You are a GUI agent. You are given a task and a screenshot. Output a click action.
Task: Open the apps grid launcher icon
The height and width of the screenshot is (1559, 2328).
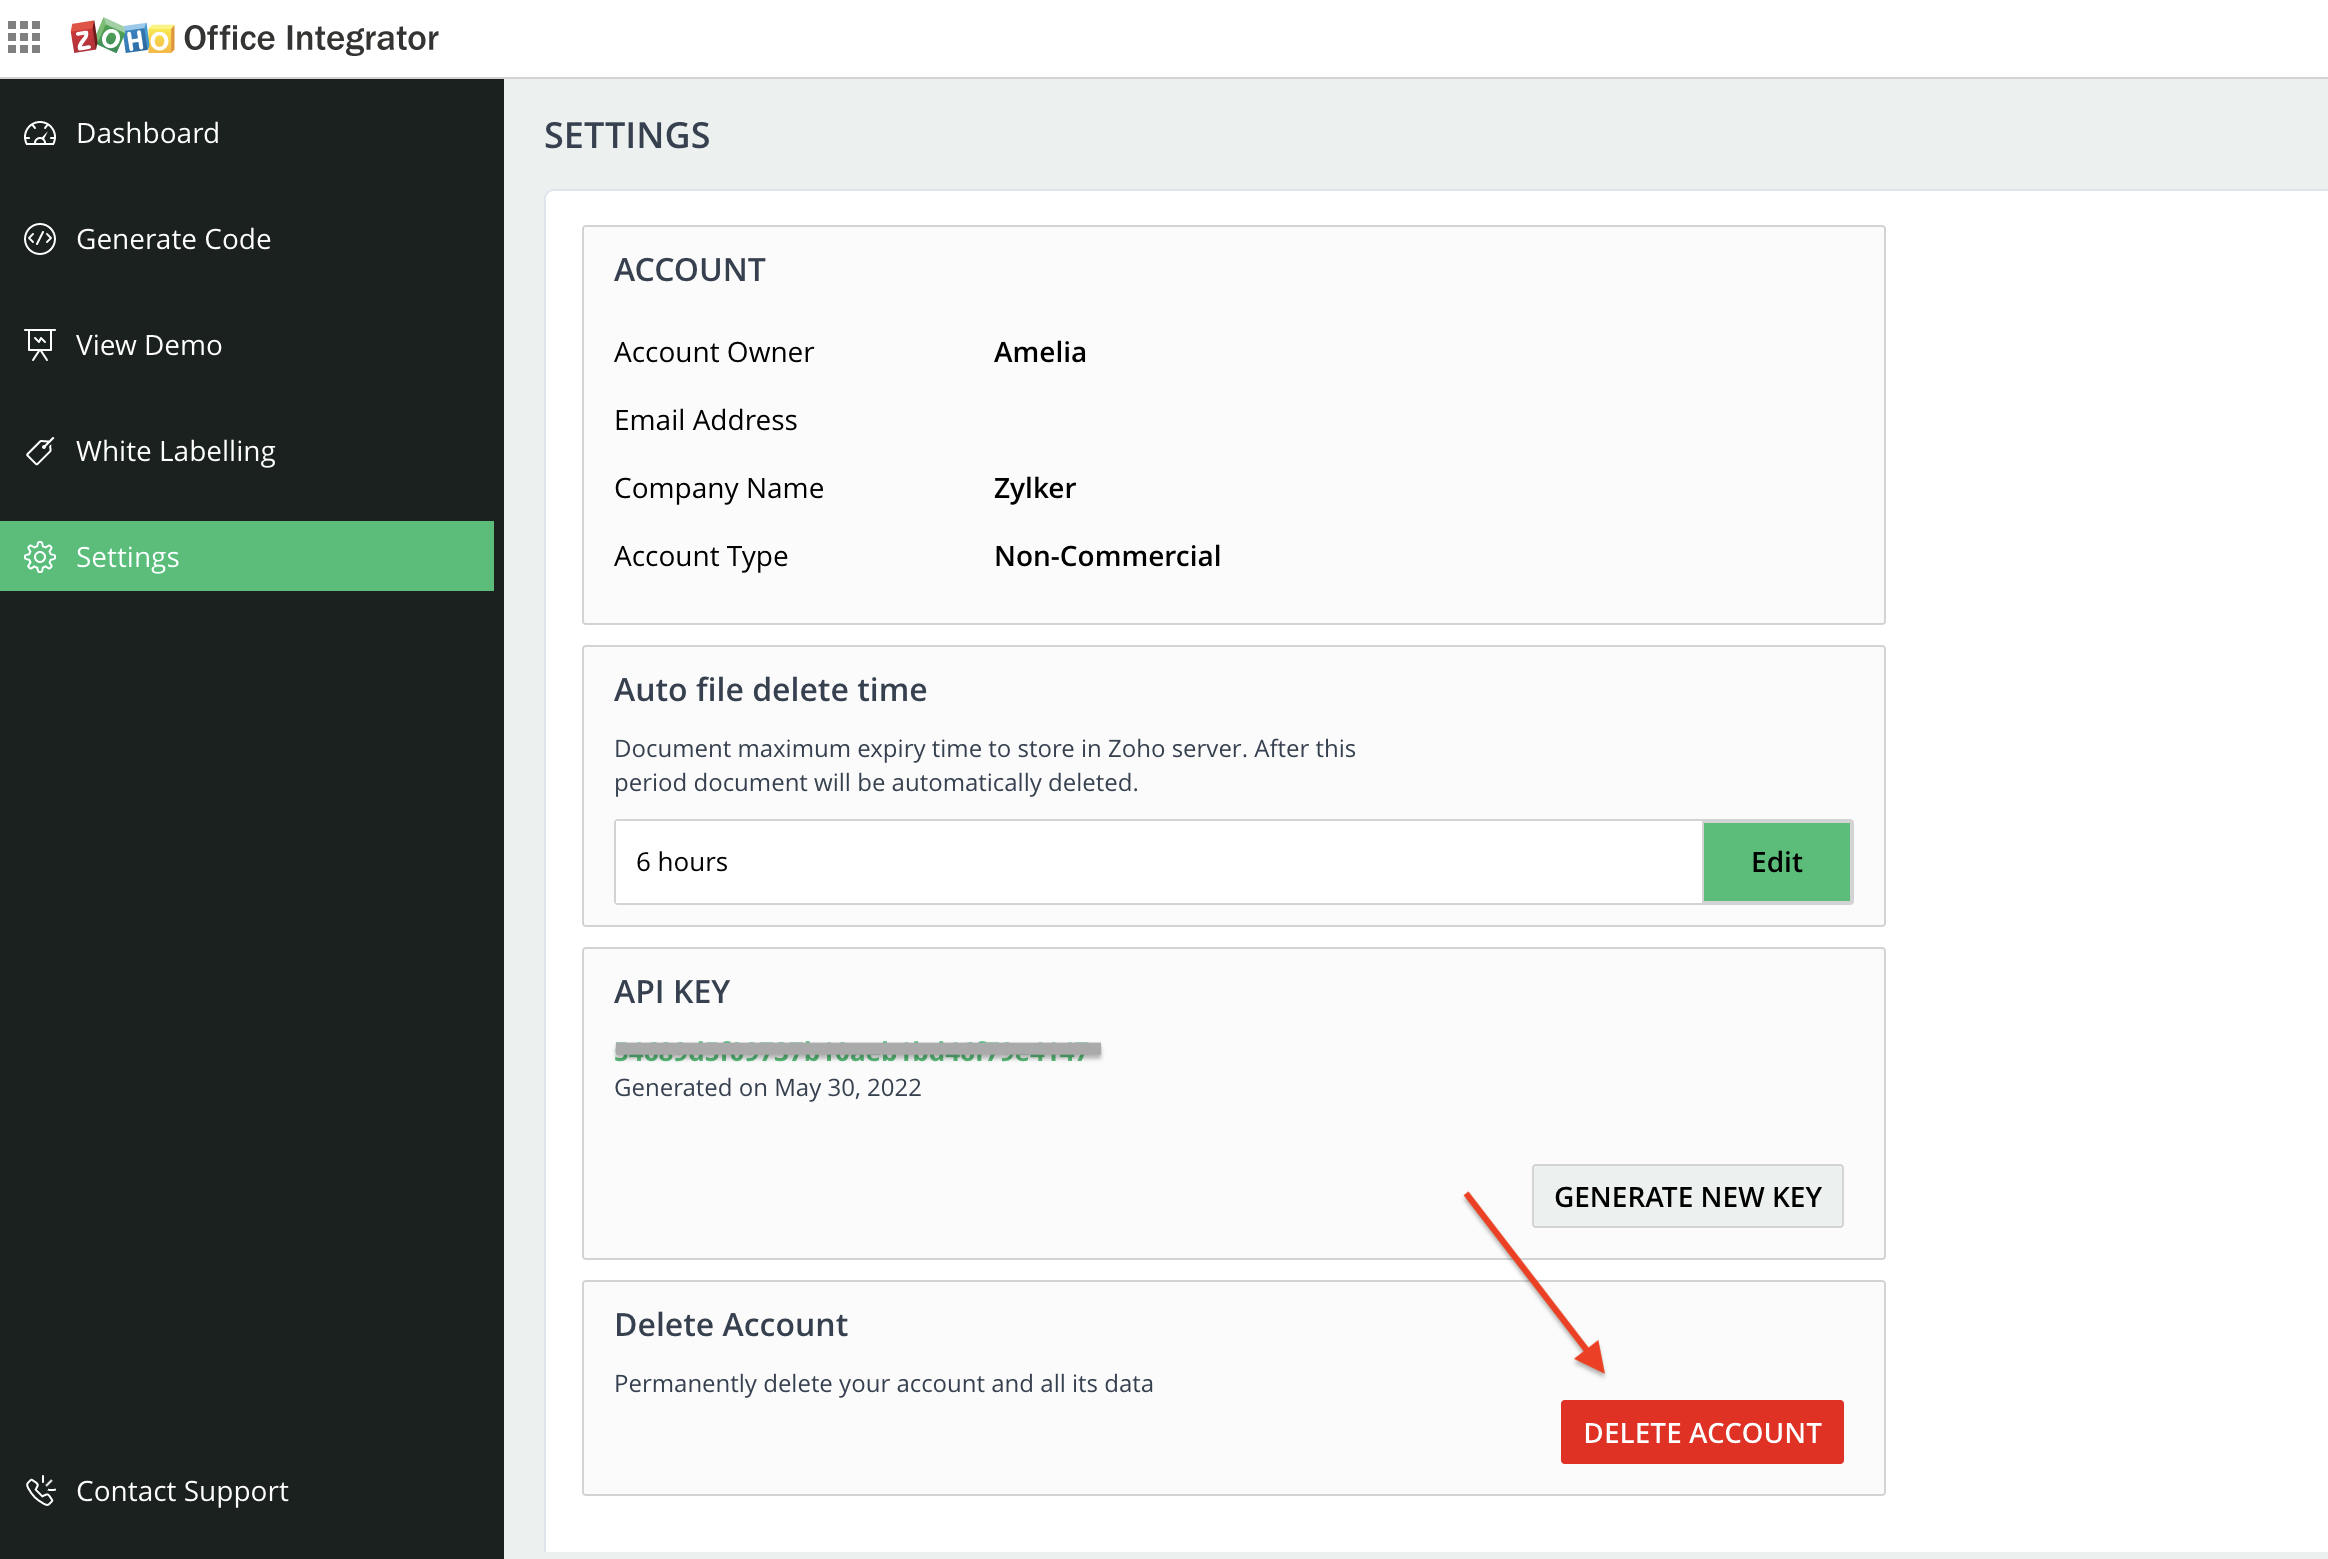(x=24, y=37)
